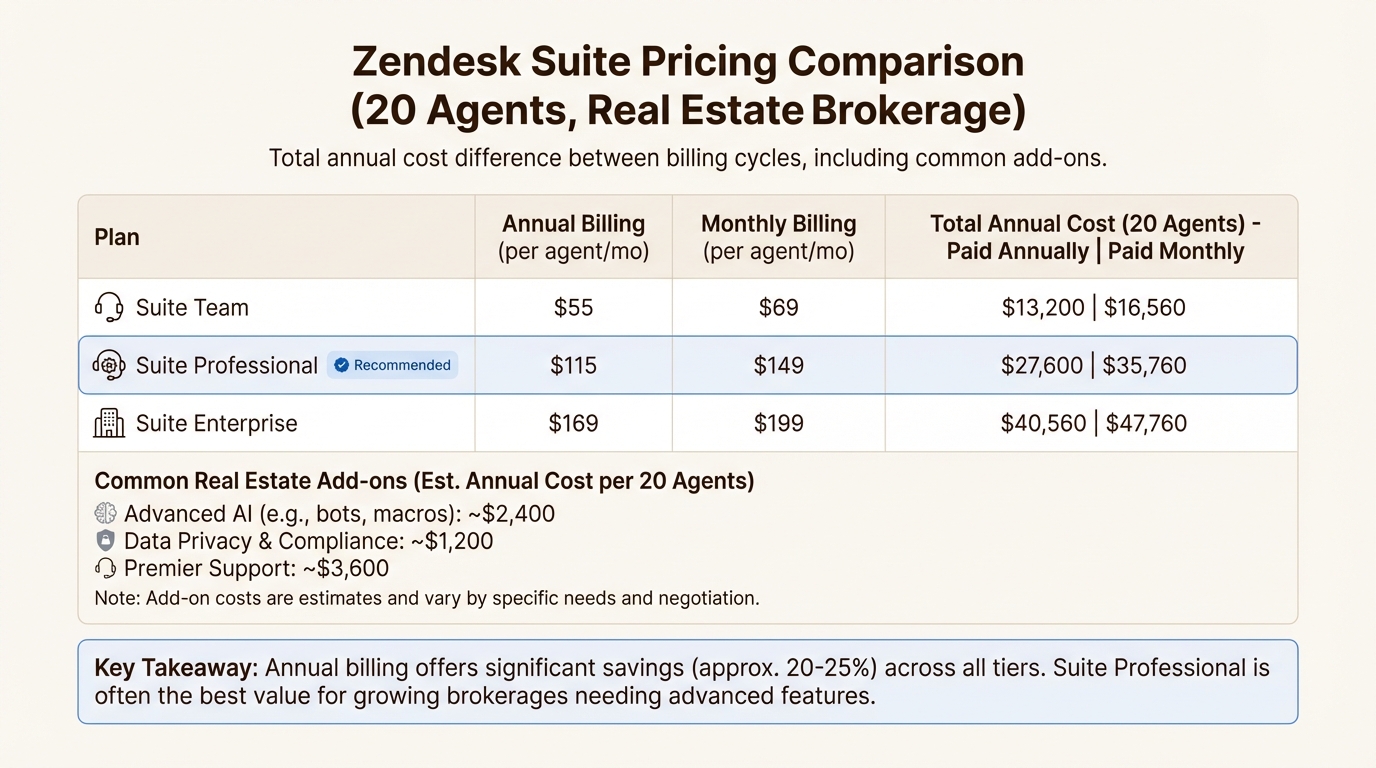Click the Suite Professional gear headset icon
The width and height of the screenshot is (1376, 768).
coord(109,365)
